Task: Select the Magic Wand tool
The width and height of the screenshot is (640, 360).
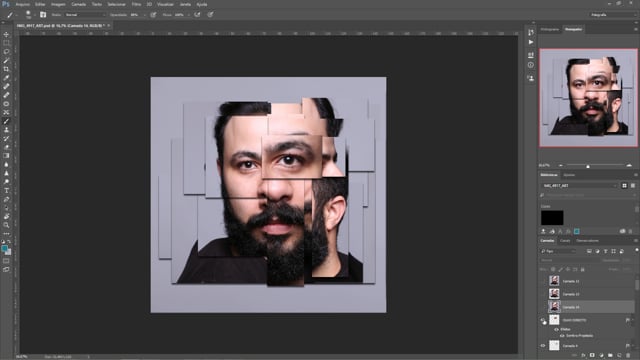Action: 6,60
